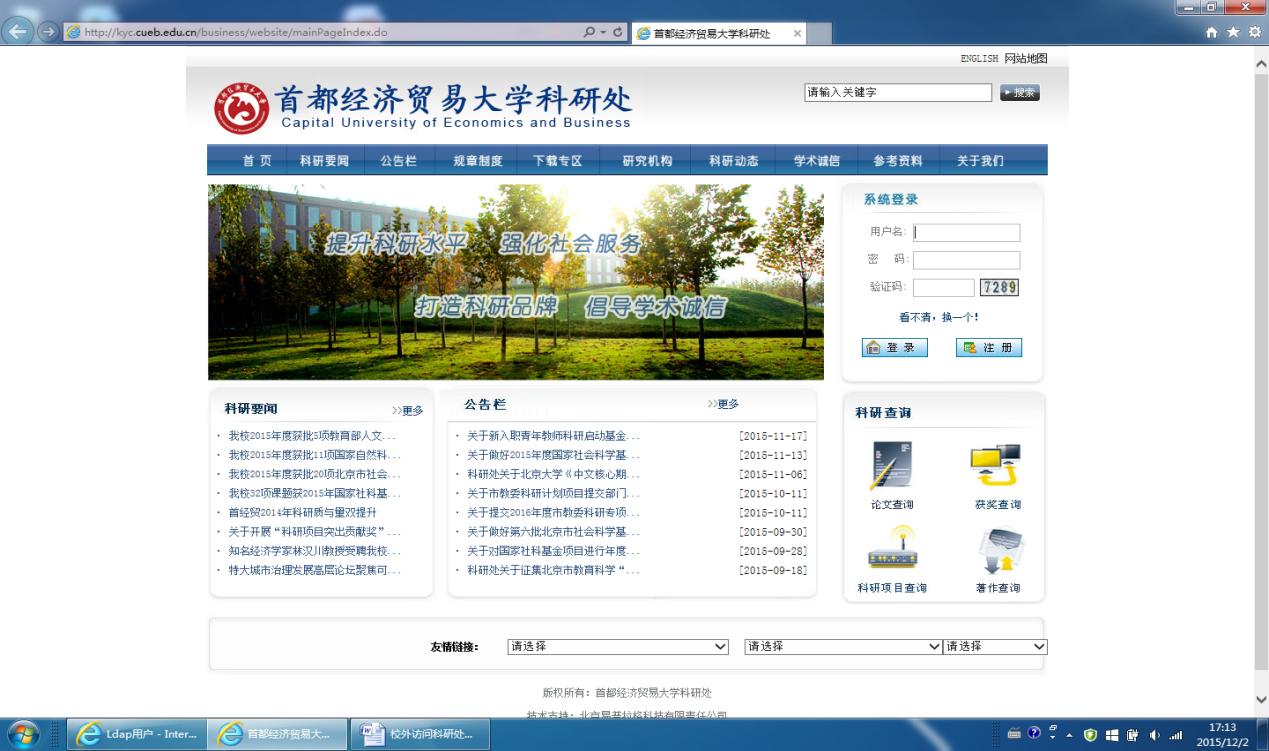Image resolution: width=1269 pixels, height=751 pixels.
Task: Click the power plug tray icon
Action: point(1132,734)
